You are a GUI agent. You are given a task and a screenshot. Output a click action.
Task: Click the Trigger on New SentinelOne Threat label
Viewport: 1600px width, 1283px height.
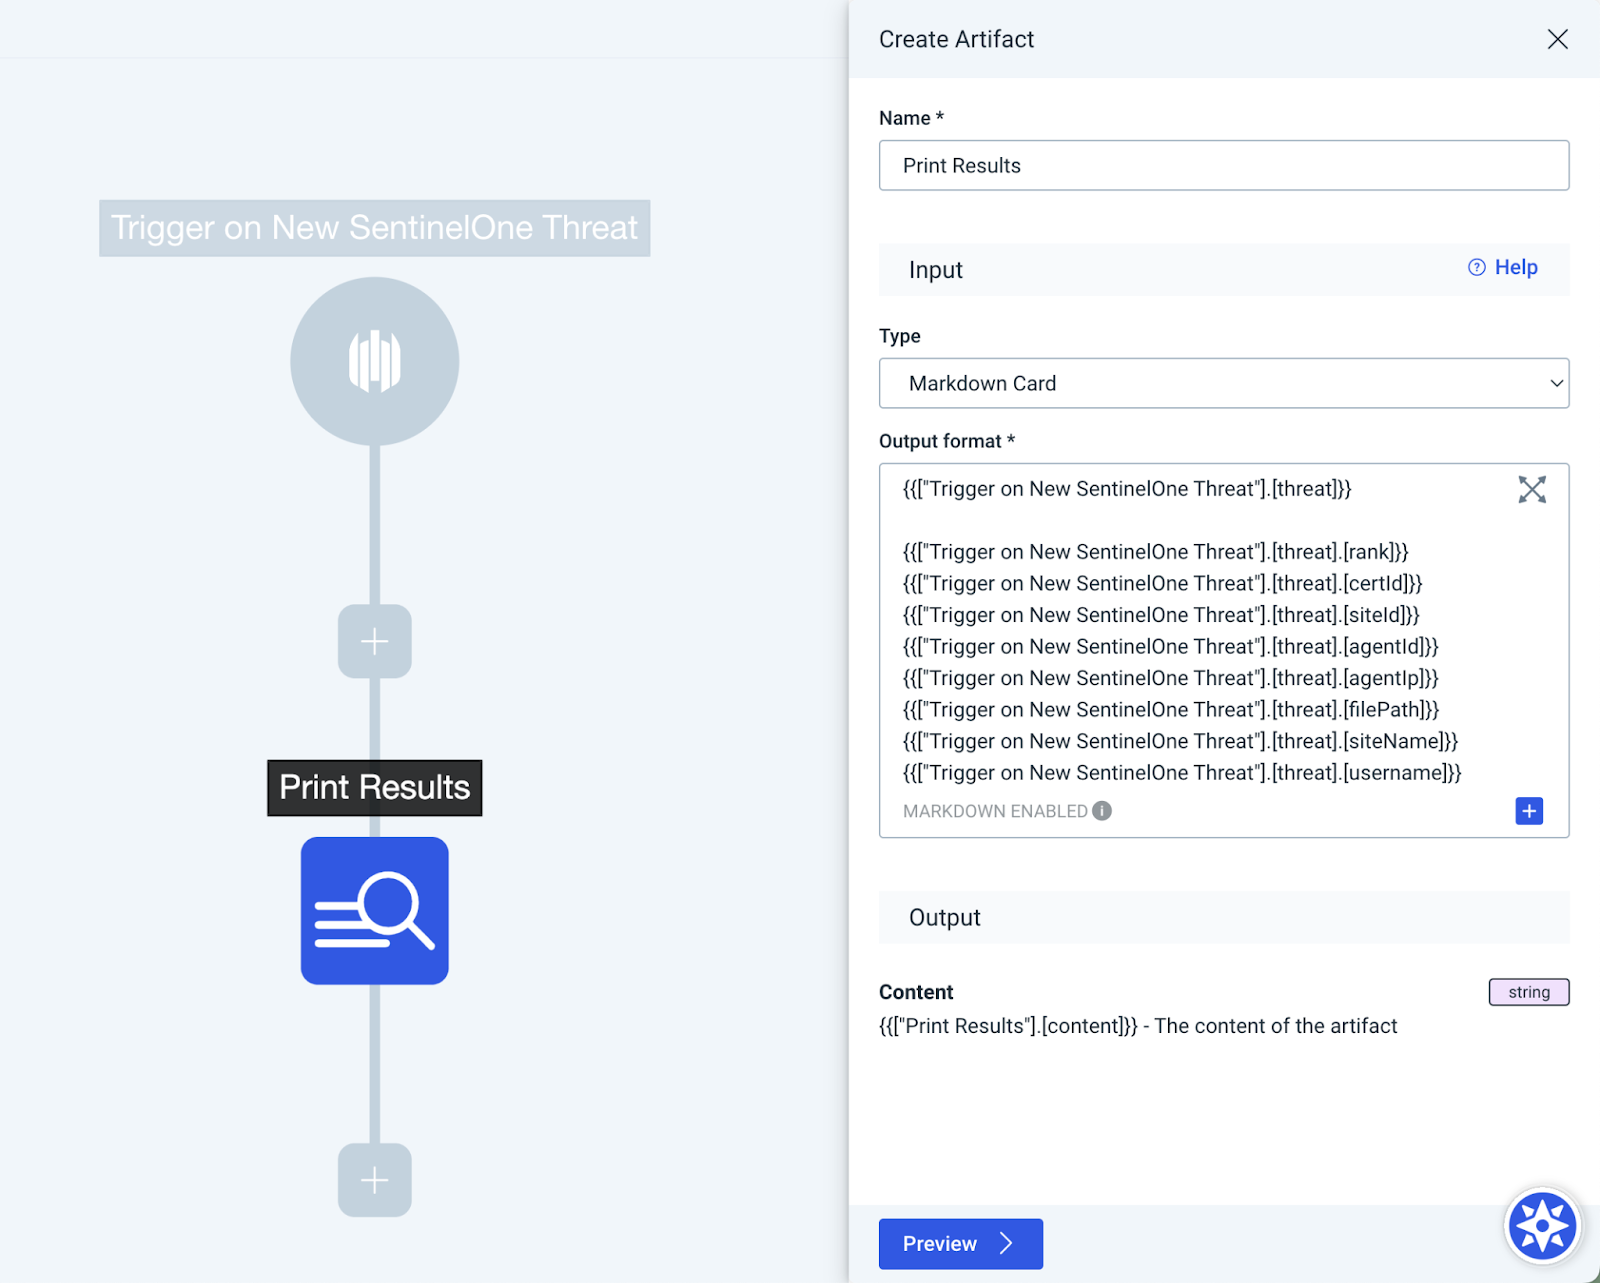[374, 228]
